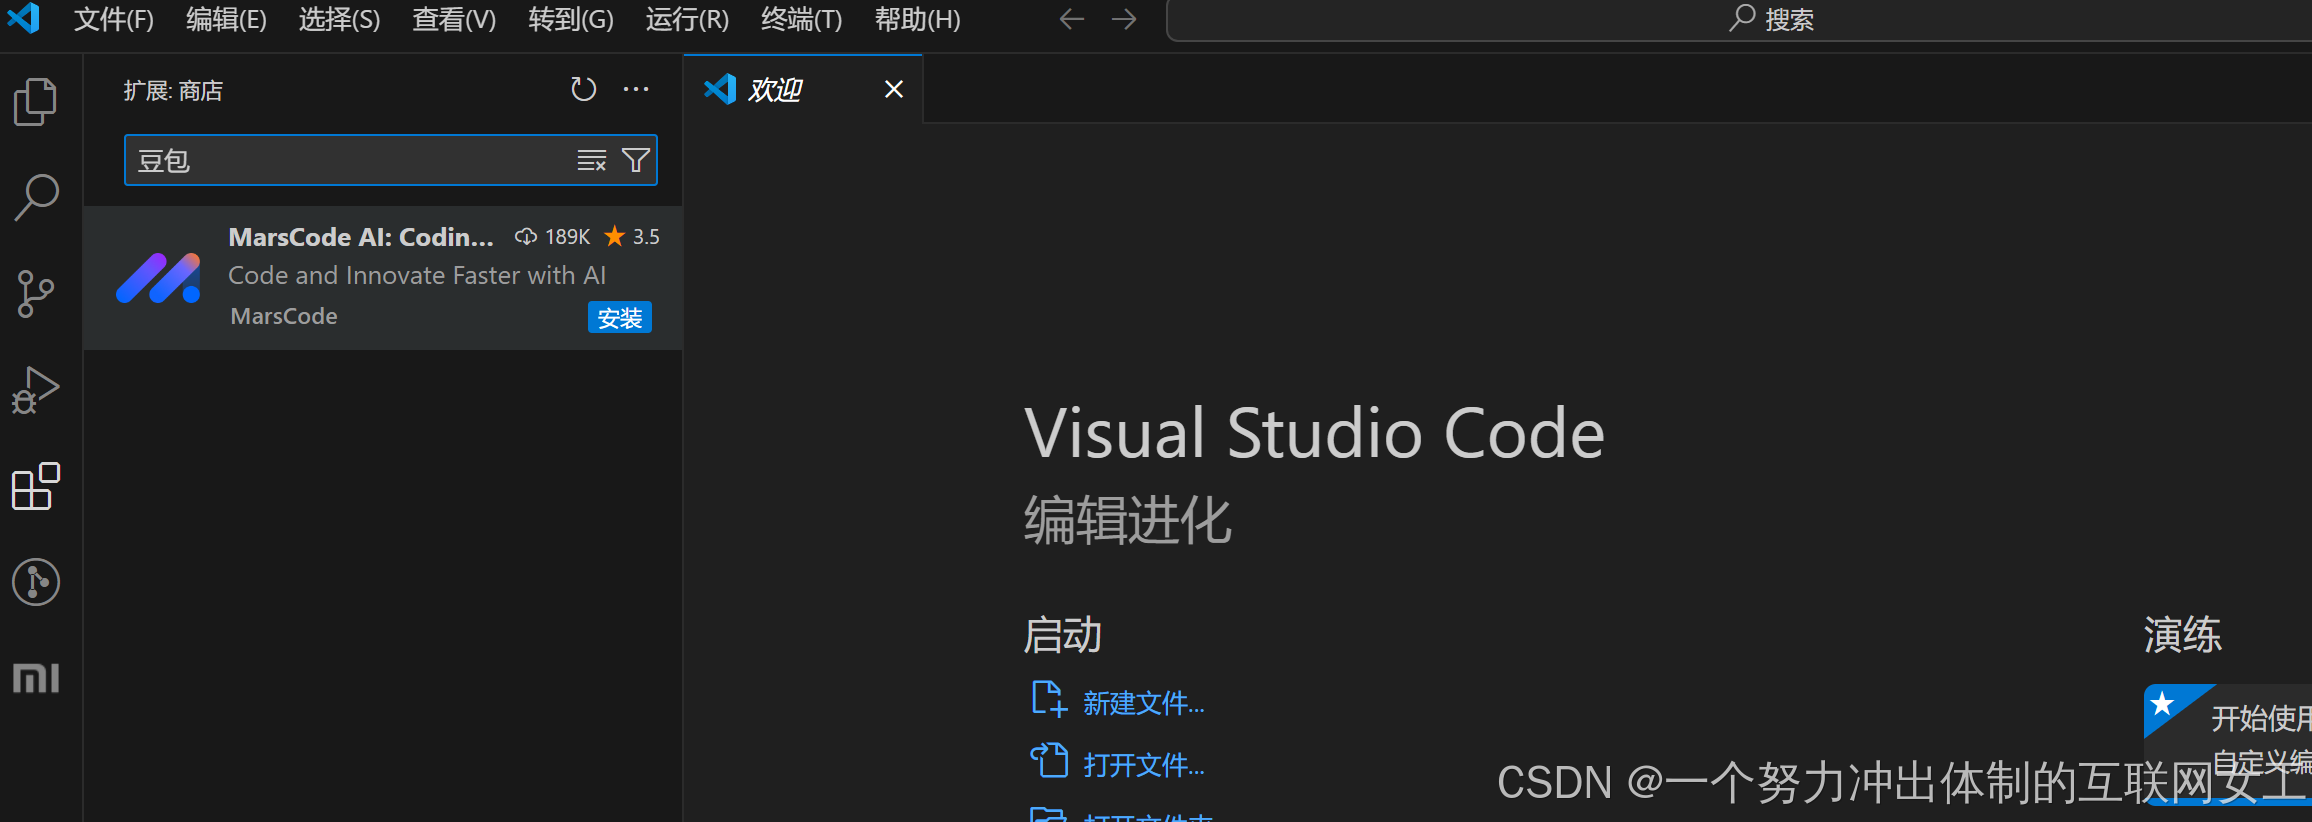Install the MarsCode AI extension

pos(620,318)
